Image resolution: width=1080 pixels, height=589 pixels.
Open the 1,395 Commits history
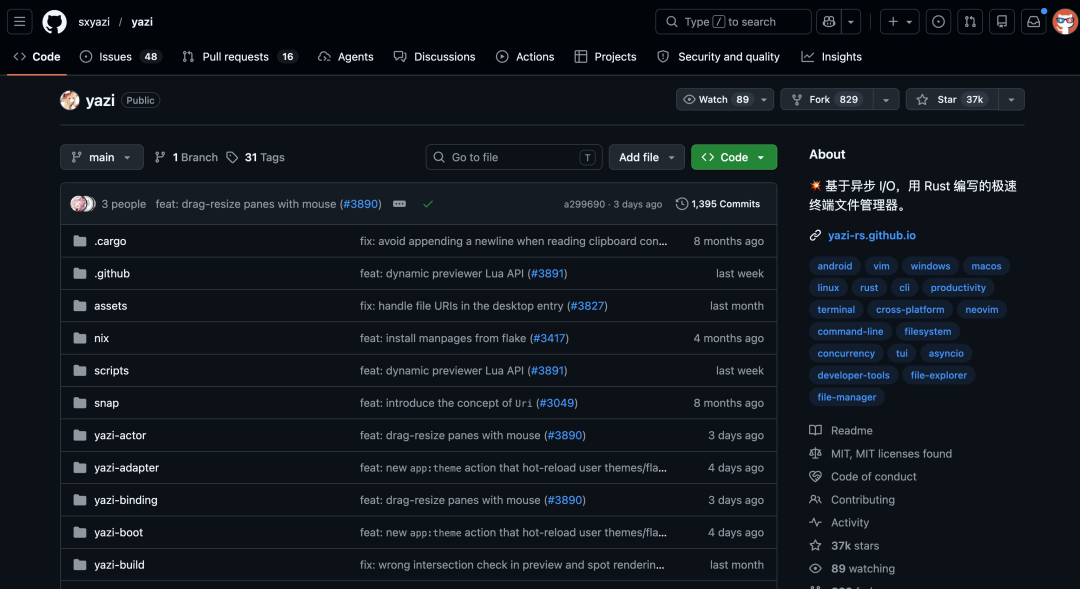[x=718, y=204]
